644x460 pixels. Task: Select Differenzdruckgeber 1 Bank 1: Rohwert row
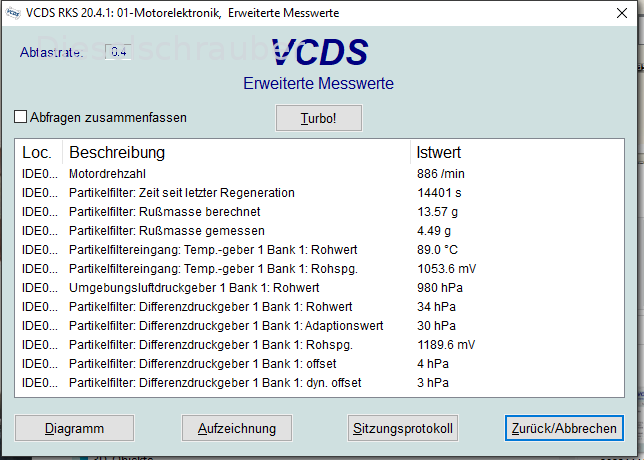pos(320,307)
